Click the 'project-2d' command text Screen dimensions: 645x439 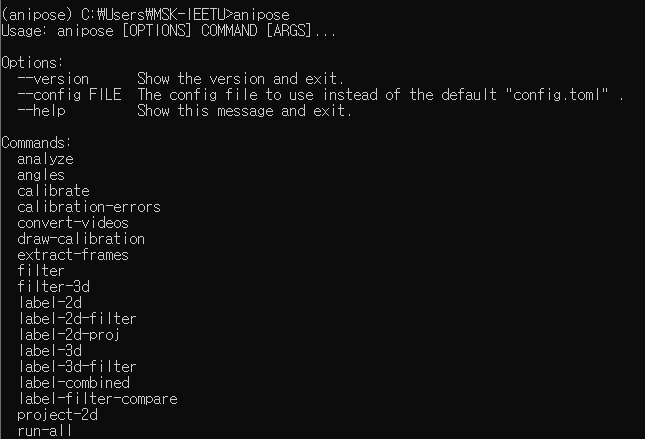pos(57,415)
